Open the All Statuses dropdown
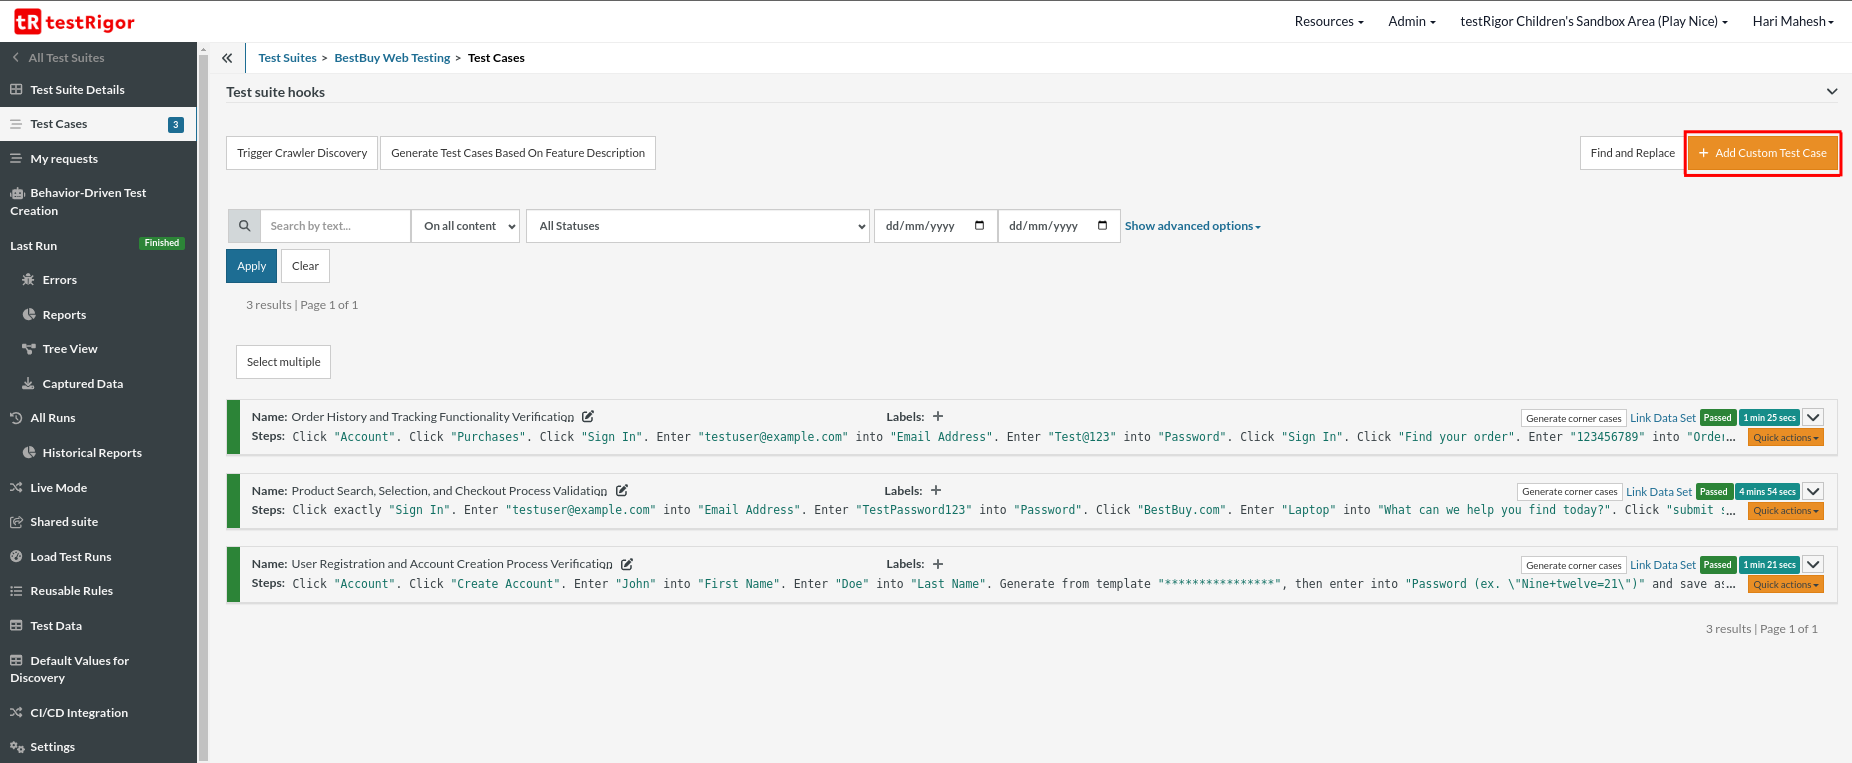Image resolution: width=1852 pixels, height=763 pixels. (698, 226)
